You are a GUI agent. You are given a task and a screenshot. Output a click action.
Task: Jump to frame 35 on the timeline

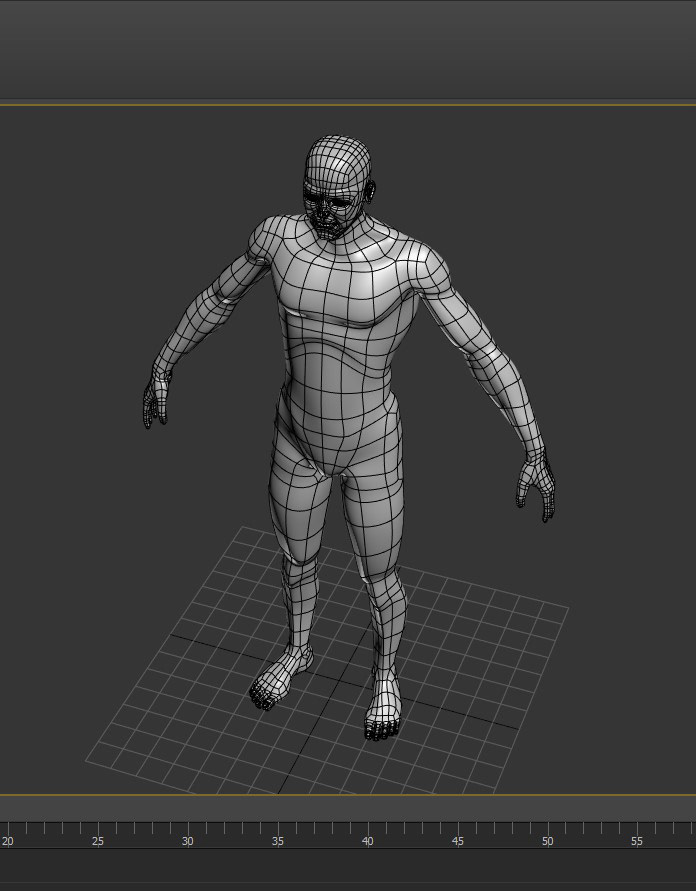[x=277, y=841]
